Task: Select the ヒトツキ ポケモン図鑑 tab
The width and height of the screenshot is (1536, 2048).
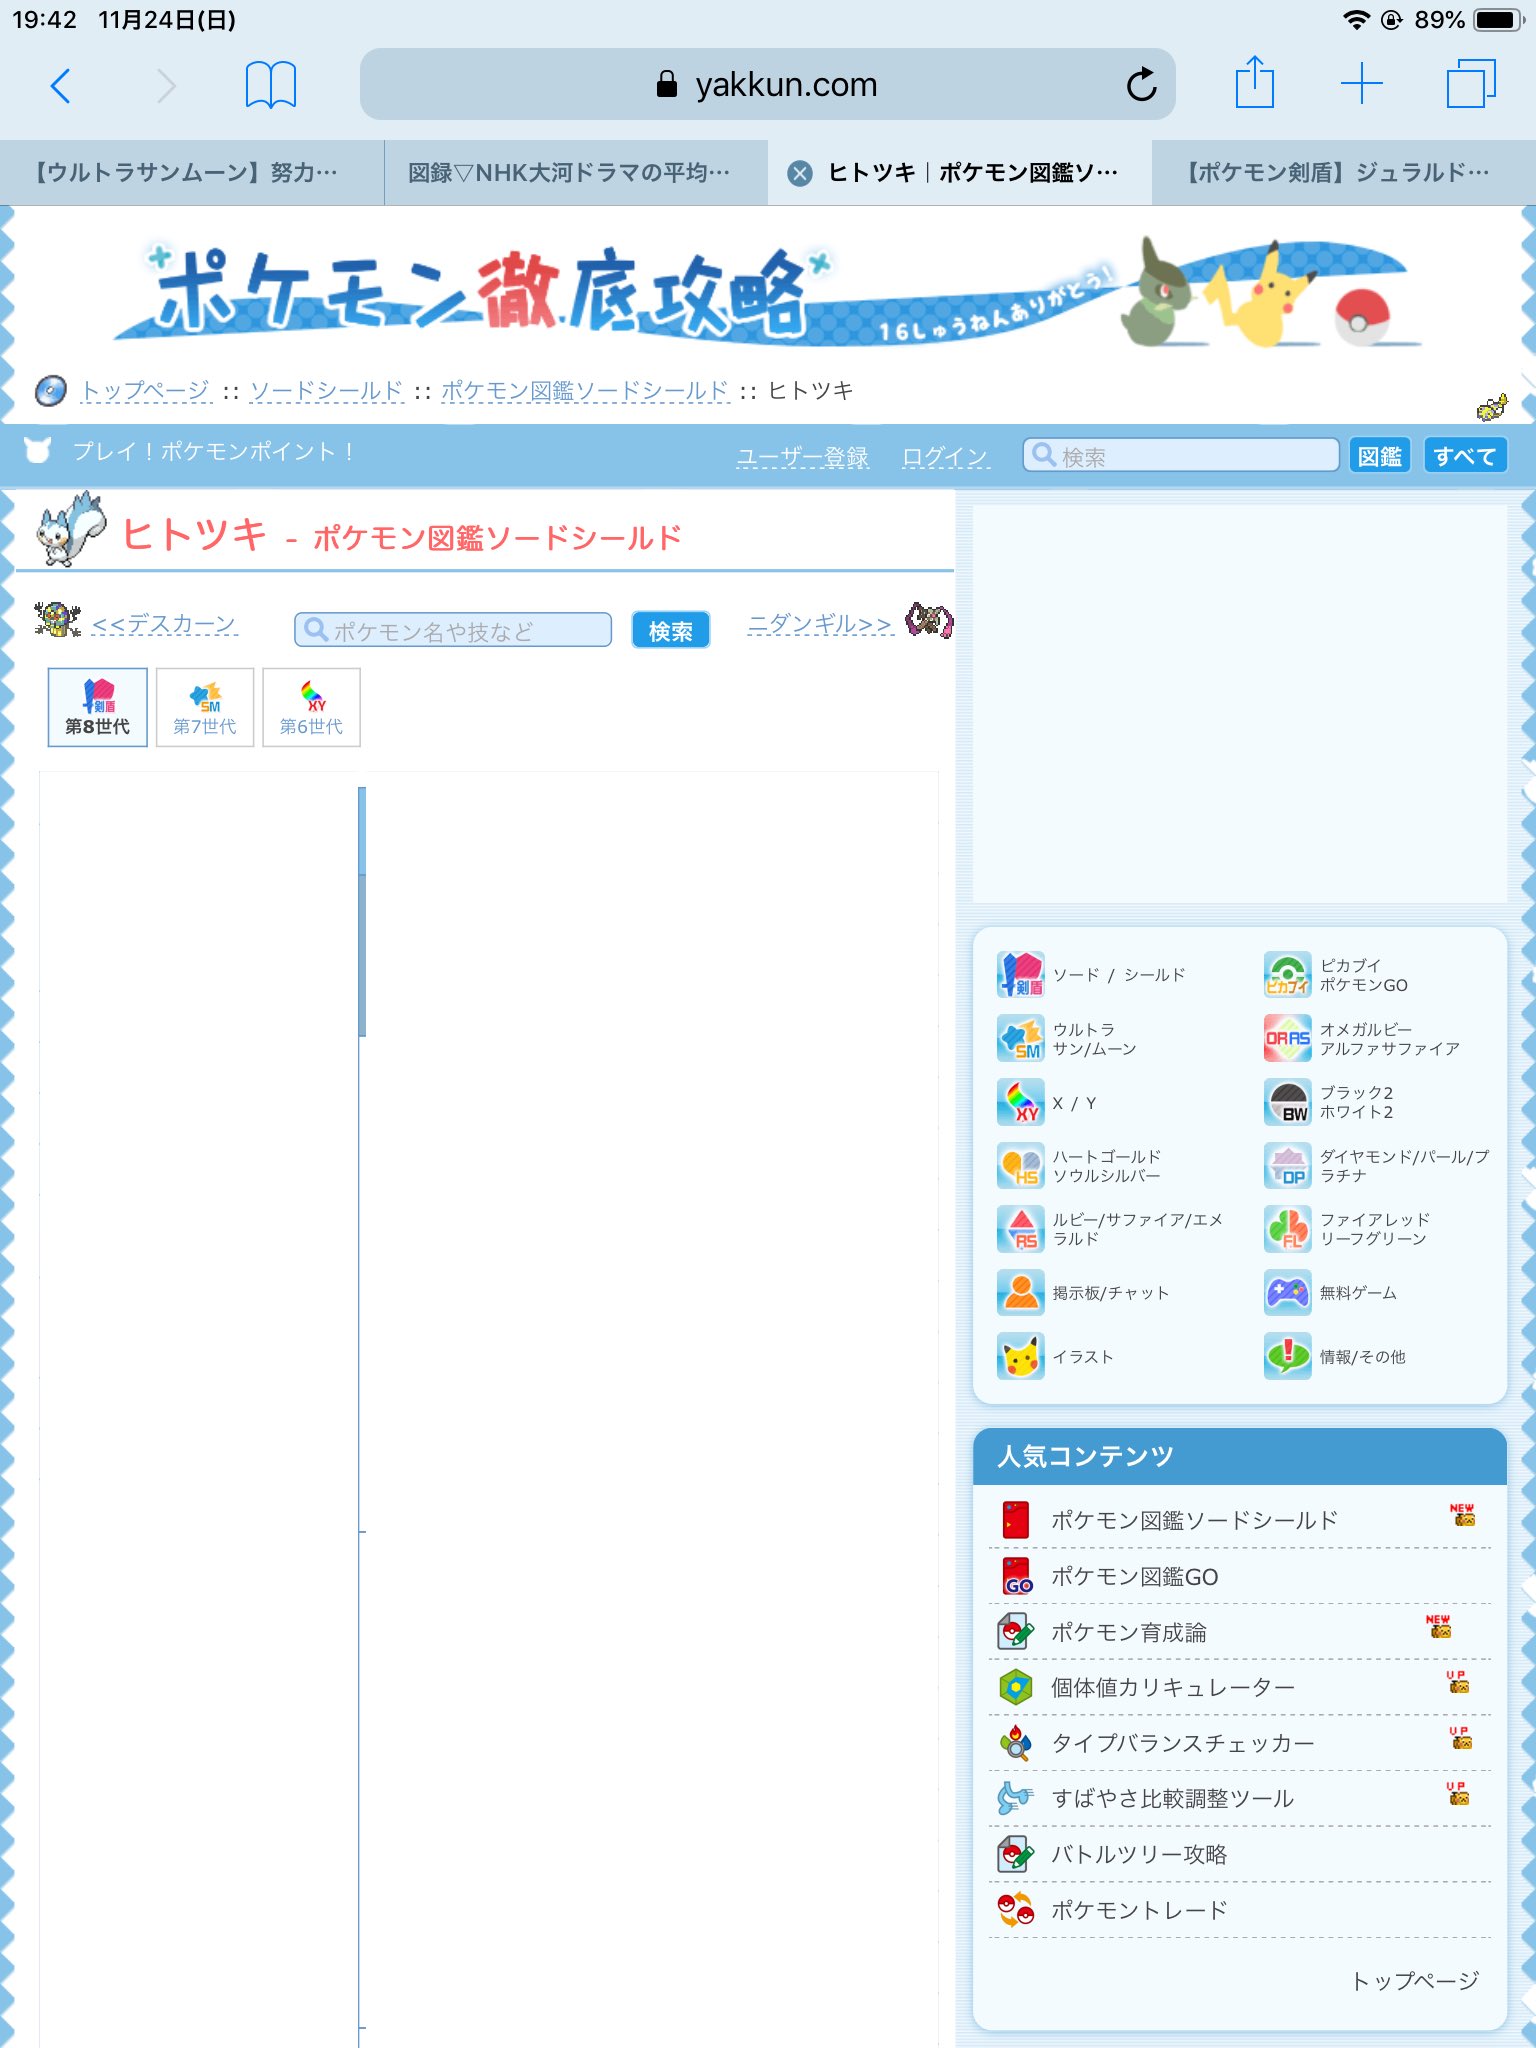Action: coord(960,173)
